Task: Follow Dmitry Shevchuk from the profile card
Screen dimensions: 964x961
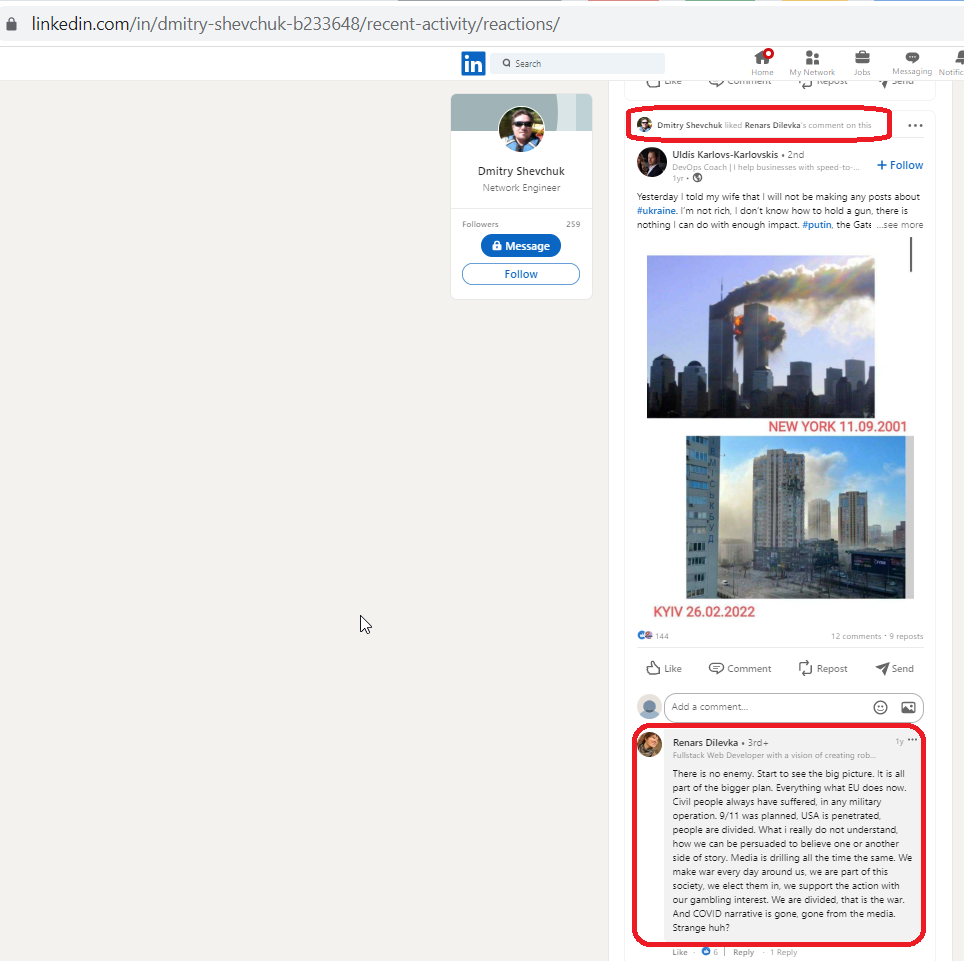Action: click(521, 274)
